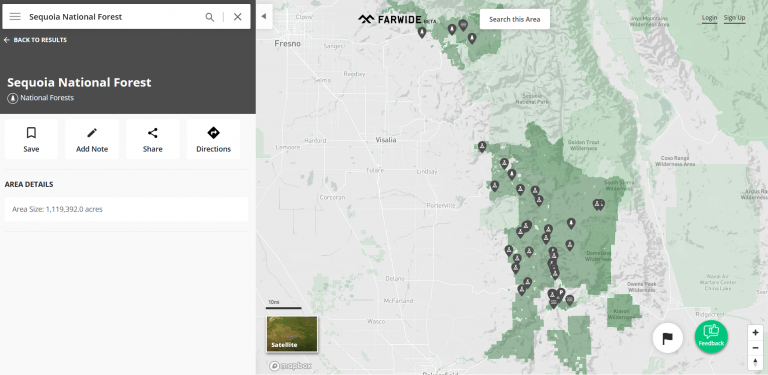Add a note using the pencil icon

[x=92, y=139]
